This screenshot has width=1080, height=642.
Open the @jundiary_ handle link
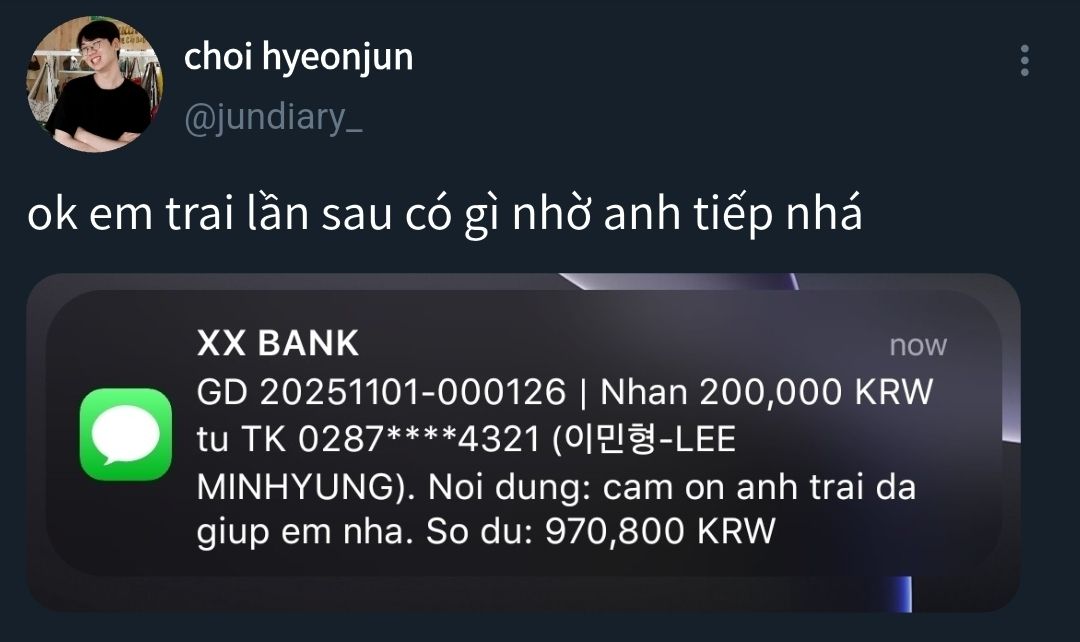pos(273,117)
